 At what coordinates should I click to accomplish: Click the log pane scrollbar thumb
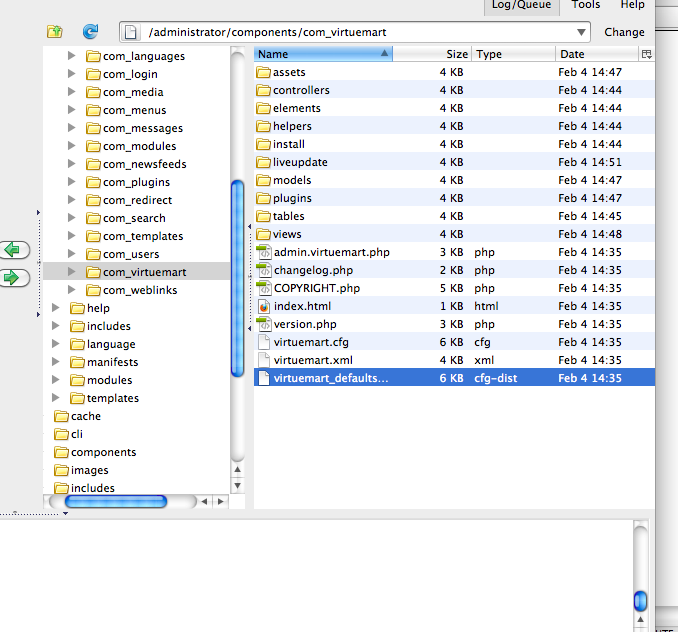(640, 601)
